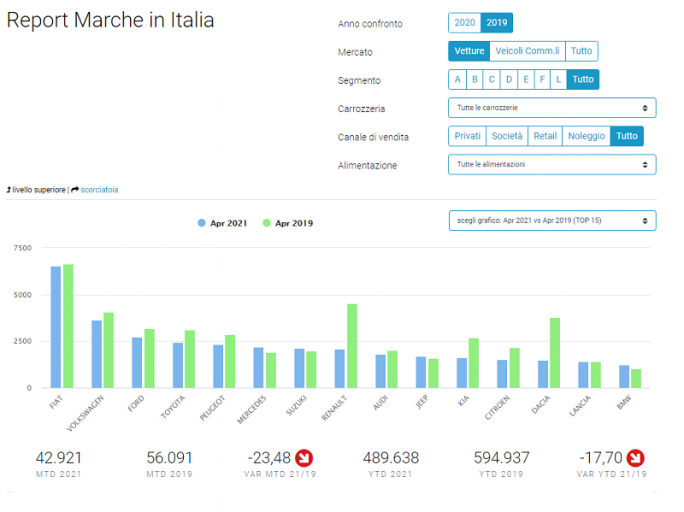Filter by segment B

coord(475,79)
